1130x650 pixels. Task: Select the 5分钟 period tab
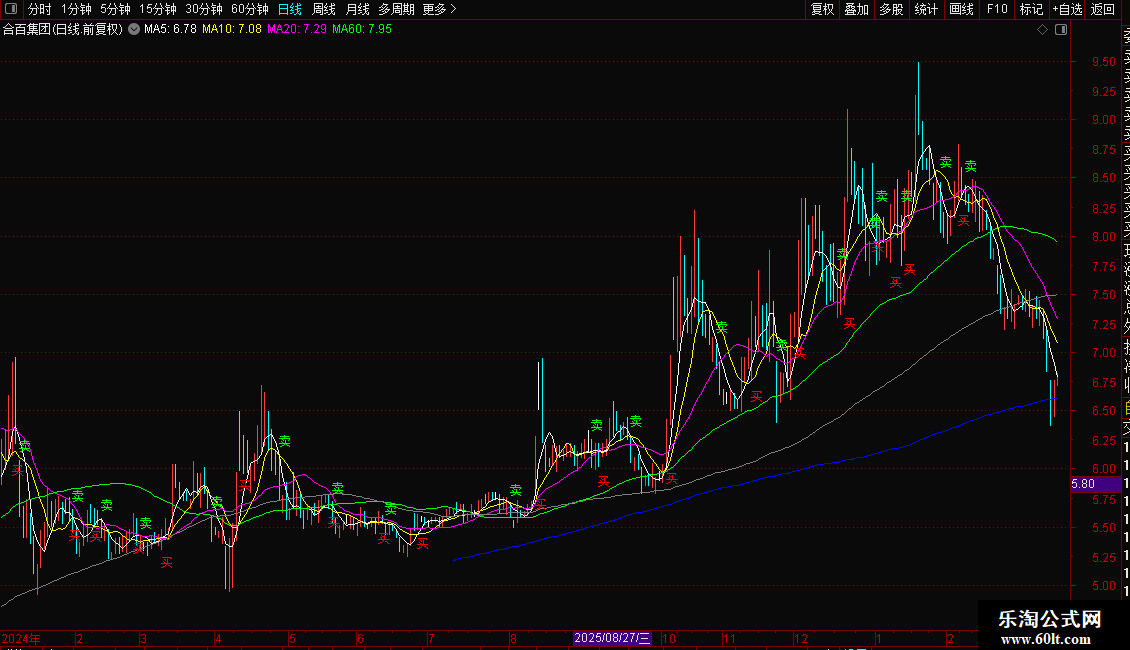[x=115, y=9]
